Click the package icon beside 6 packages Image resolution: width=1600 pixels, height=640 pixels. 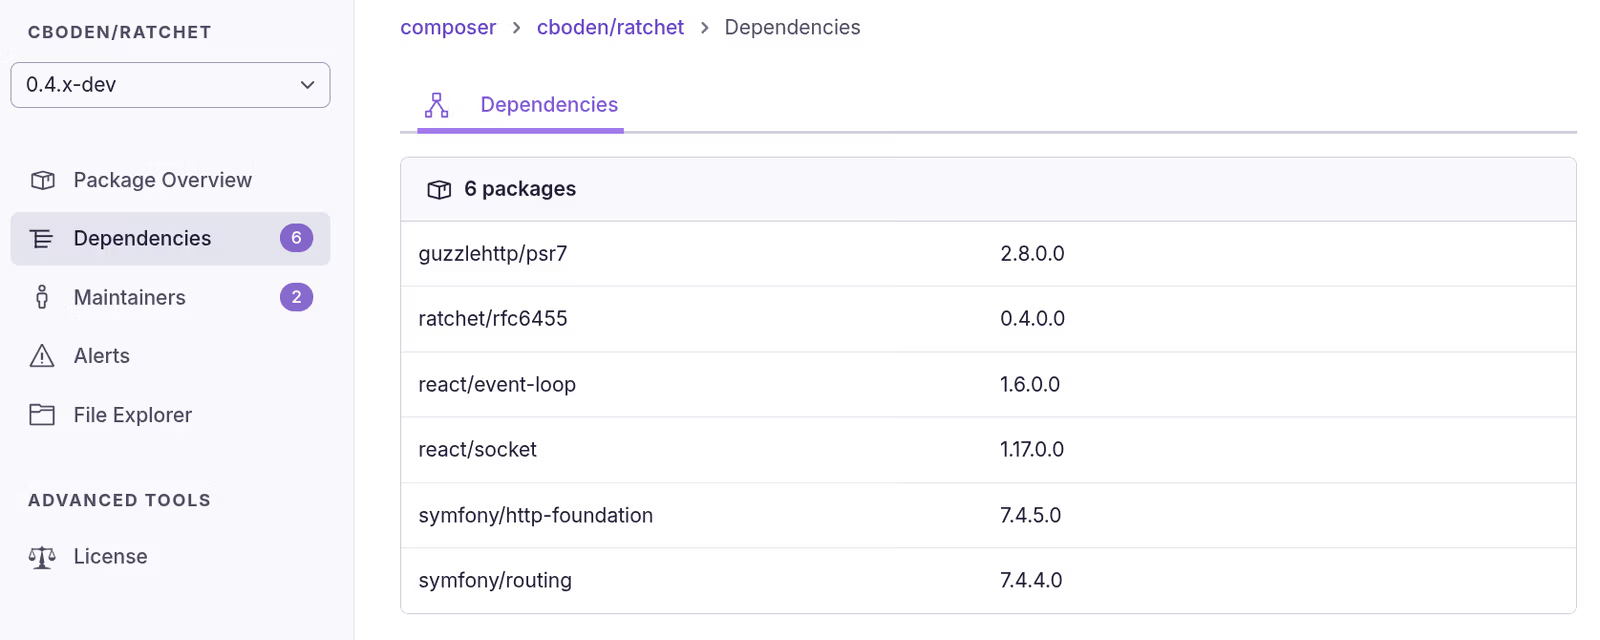439,190
